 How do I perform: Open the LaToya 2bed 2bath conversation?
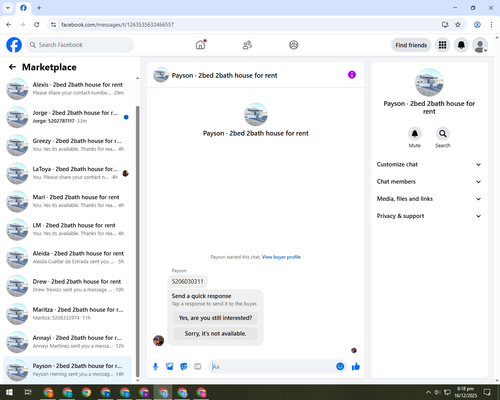coord(67,173)
